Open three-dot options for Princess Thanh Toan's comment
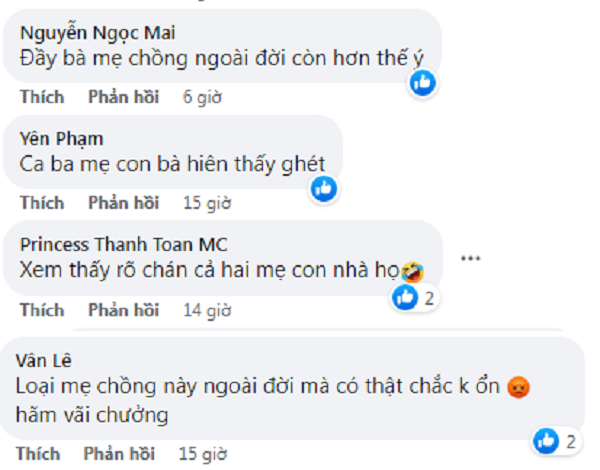Screen dimensions: 600x470 470,258
